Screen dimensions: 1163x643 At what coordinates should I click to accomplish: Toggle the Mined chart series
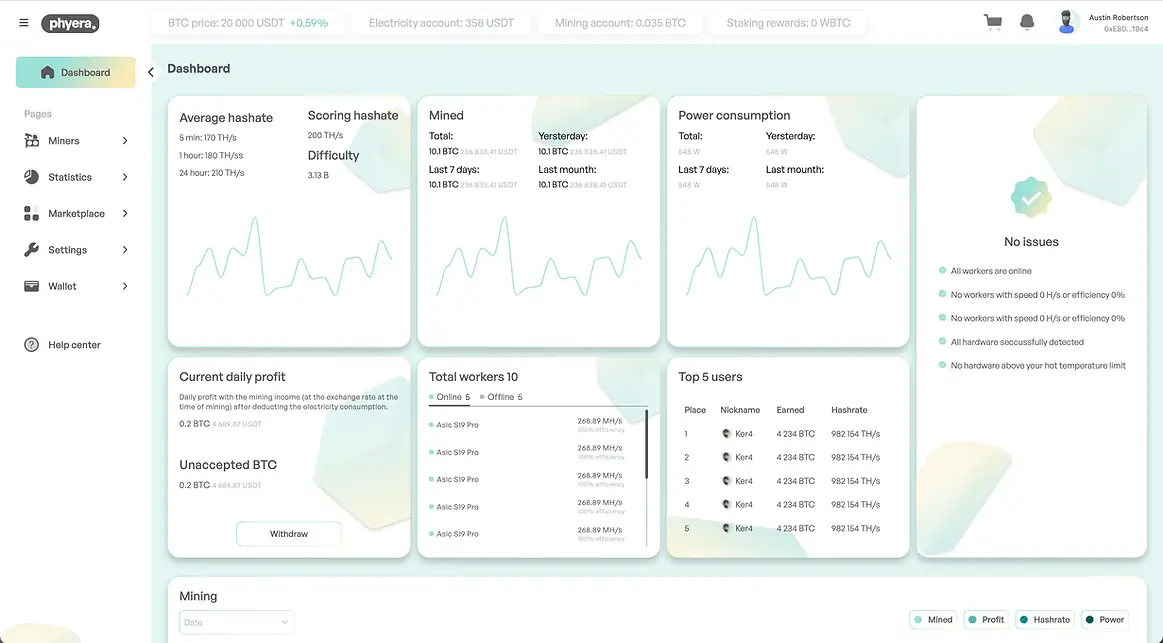pyautogui.click(x=933, y=620)
